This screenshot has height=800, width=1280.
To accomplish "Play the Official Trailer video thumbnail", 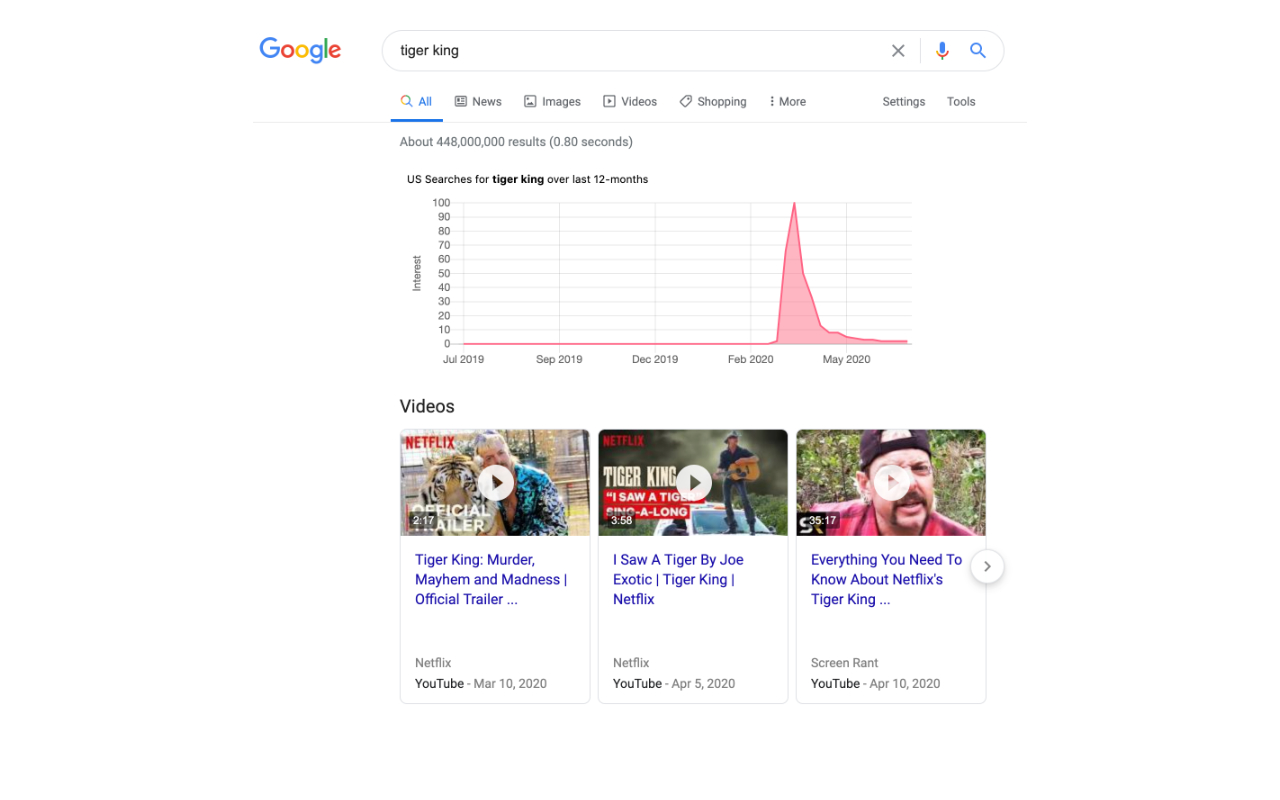I will (495, 483).
